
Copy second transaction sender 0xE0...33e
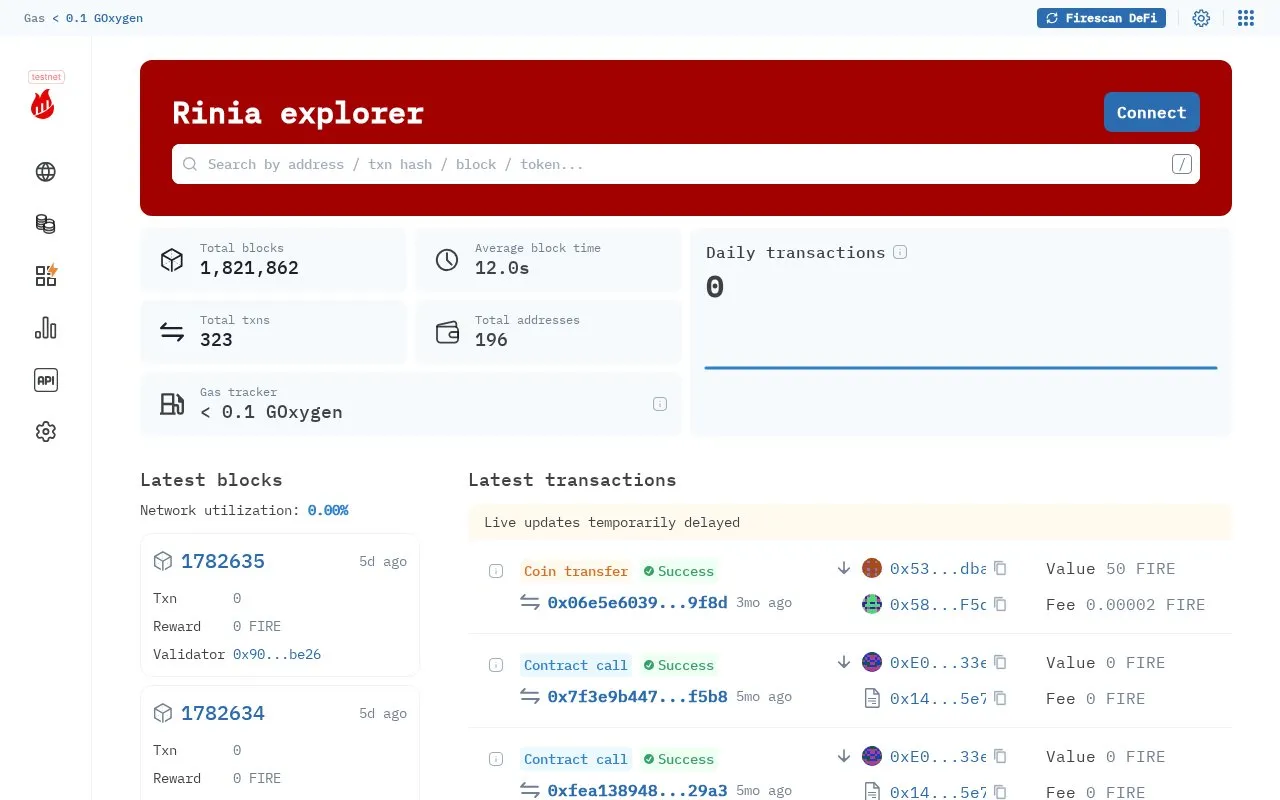[x=1000, y=662]
